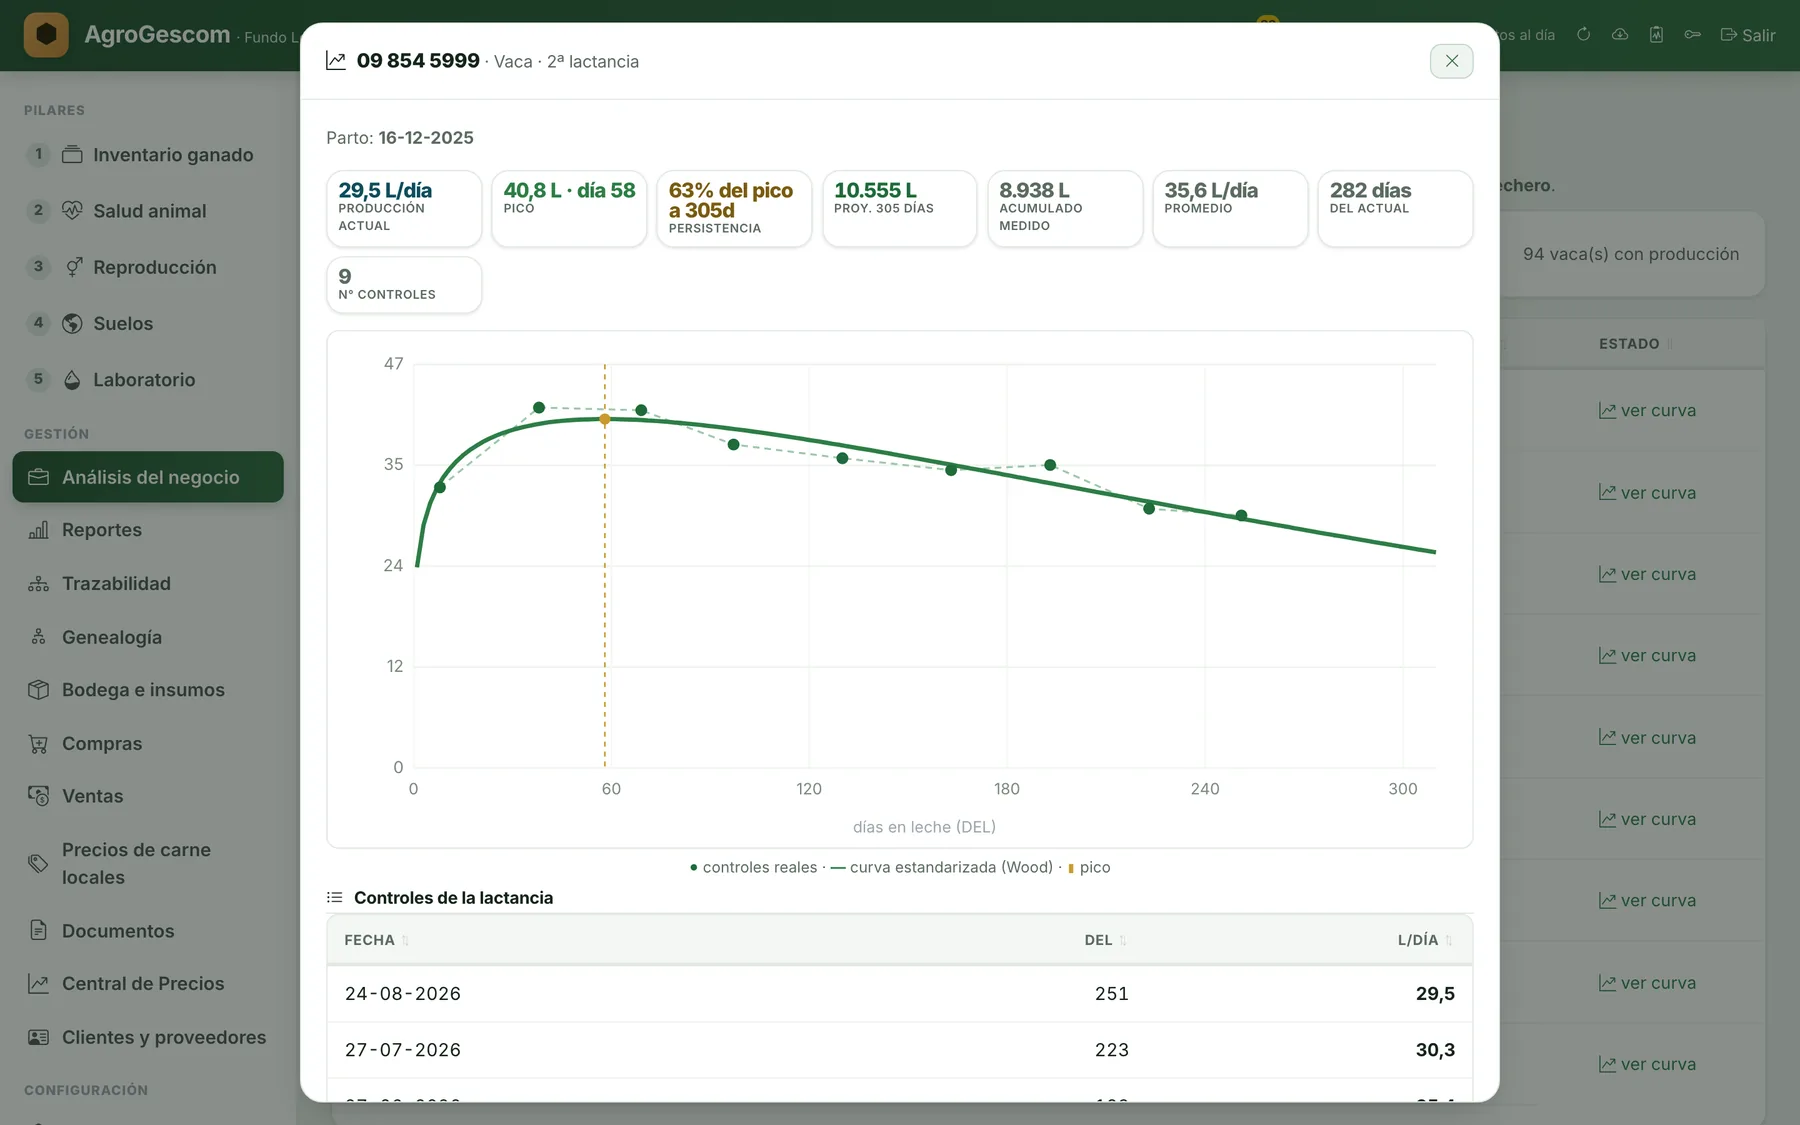Click the Genealogía tree icon
1800x1125 pixels.
point(38,637)
